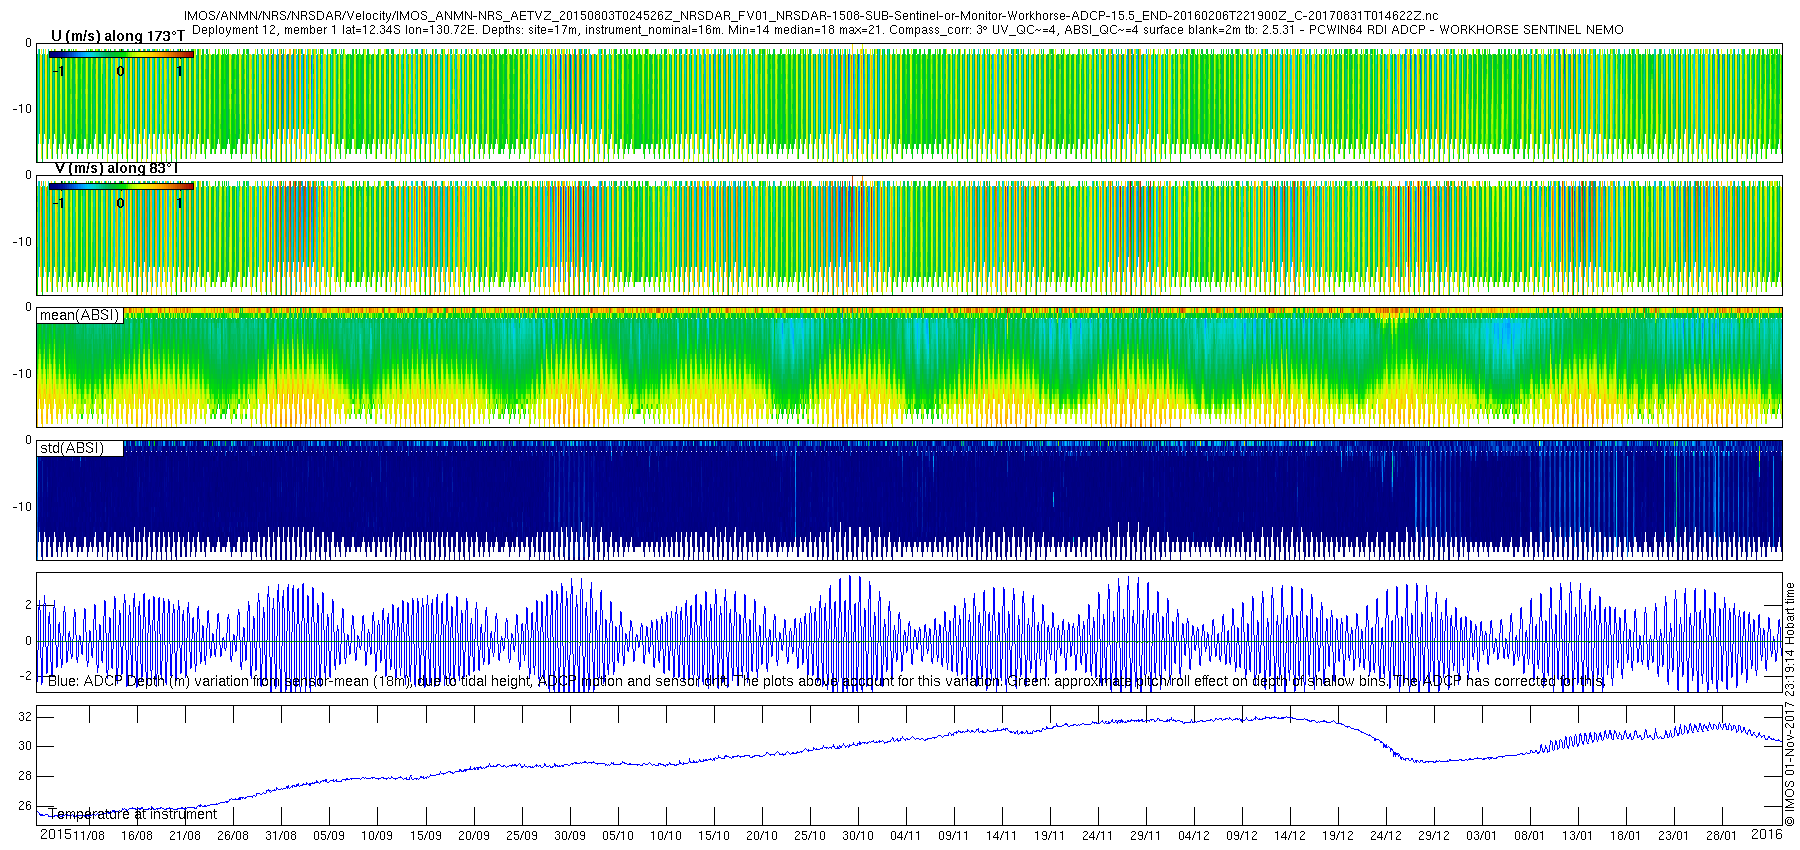This screenshot has width=1800, height=850.
Task: Click the '11/08' date tick label
Action: coord(88,836)
